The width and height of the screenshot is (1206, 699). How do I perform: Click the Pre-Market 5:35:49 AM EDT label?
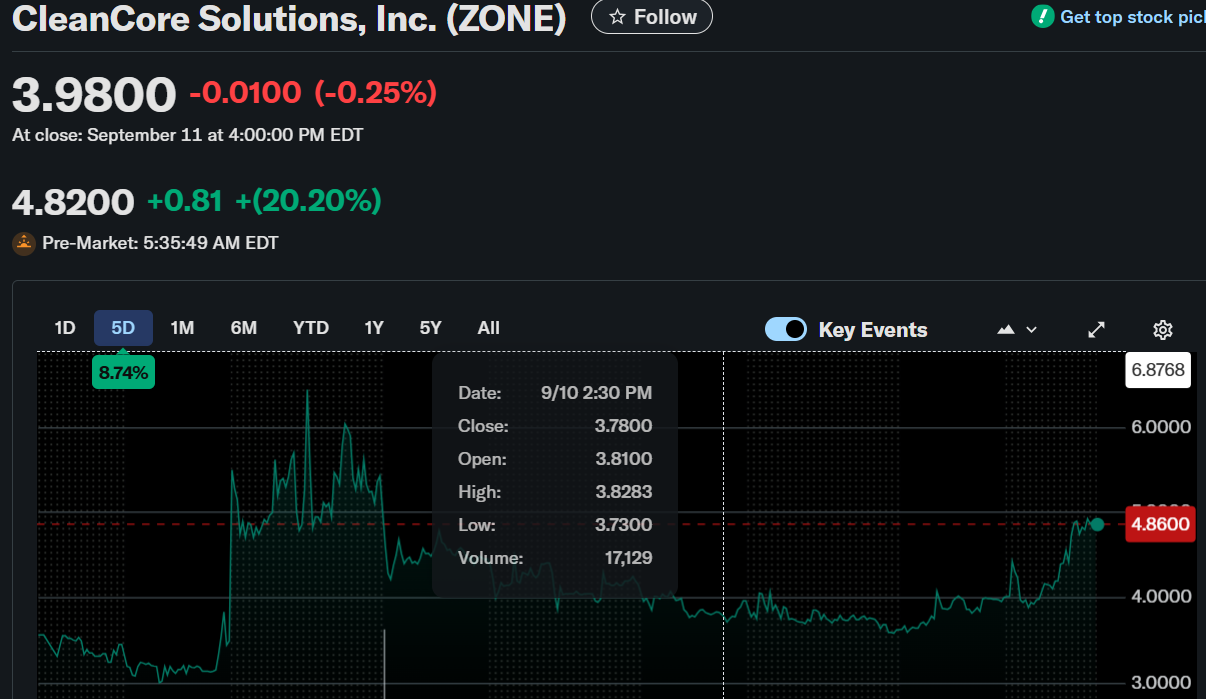tap(160, 243)
